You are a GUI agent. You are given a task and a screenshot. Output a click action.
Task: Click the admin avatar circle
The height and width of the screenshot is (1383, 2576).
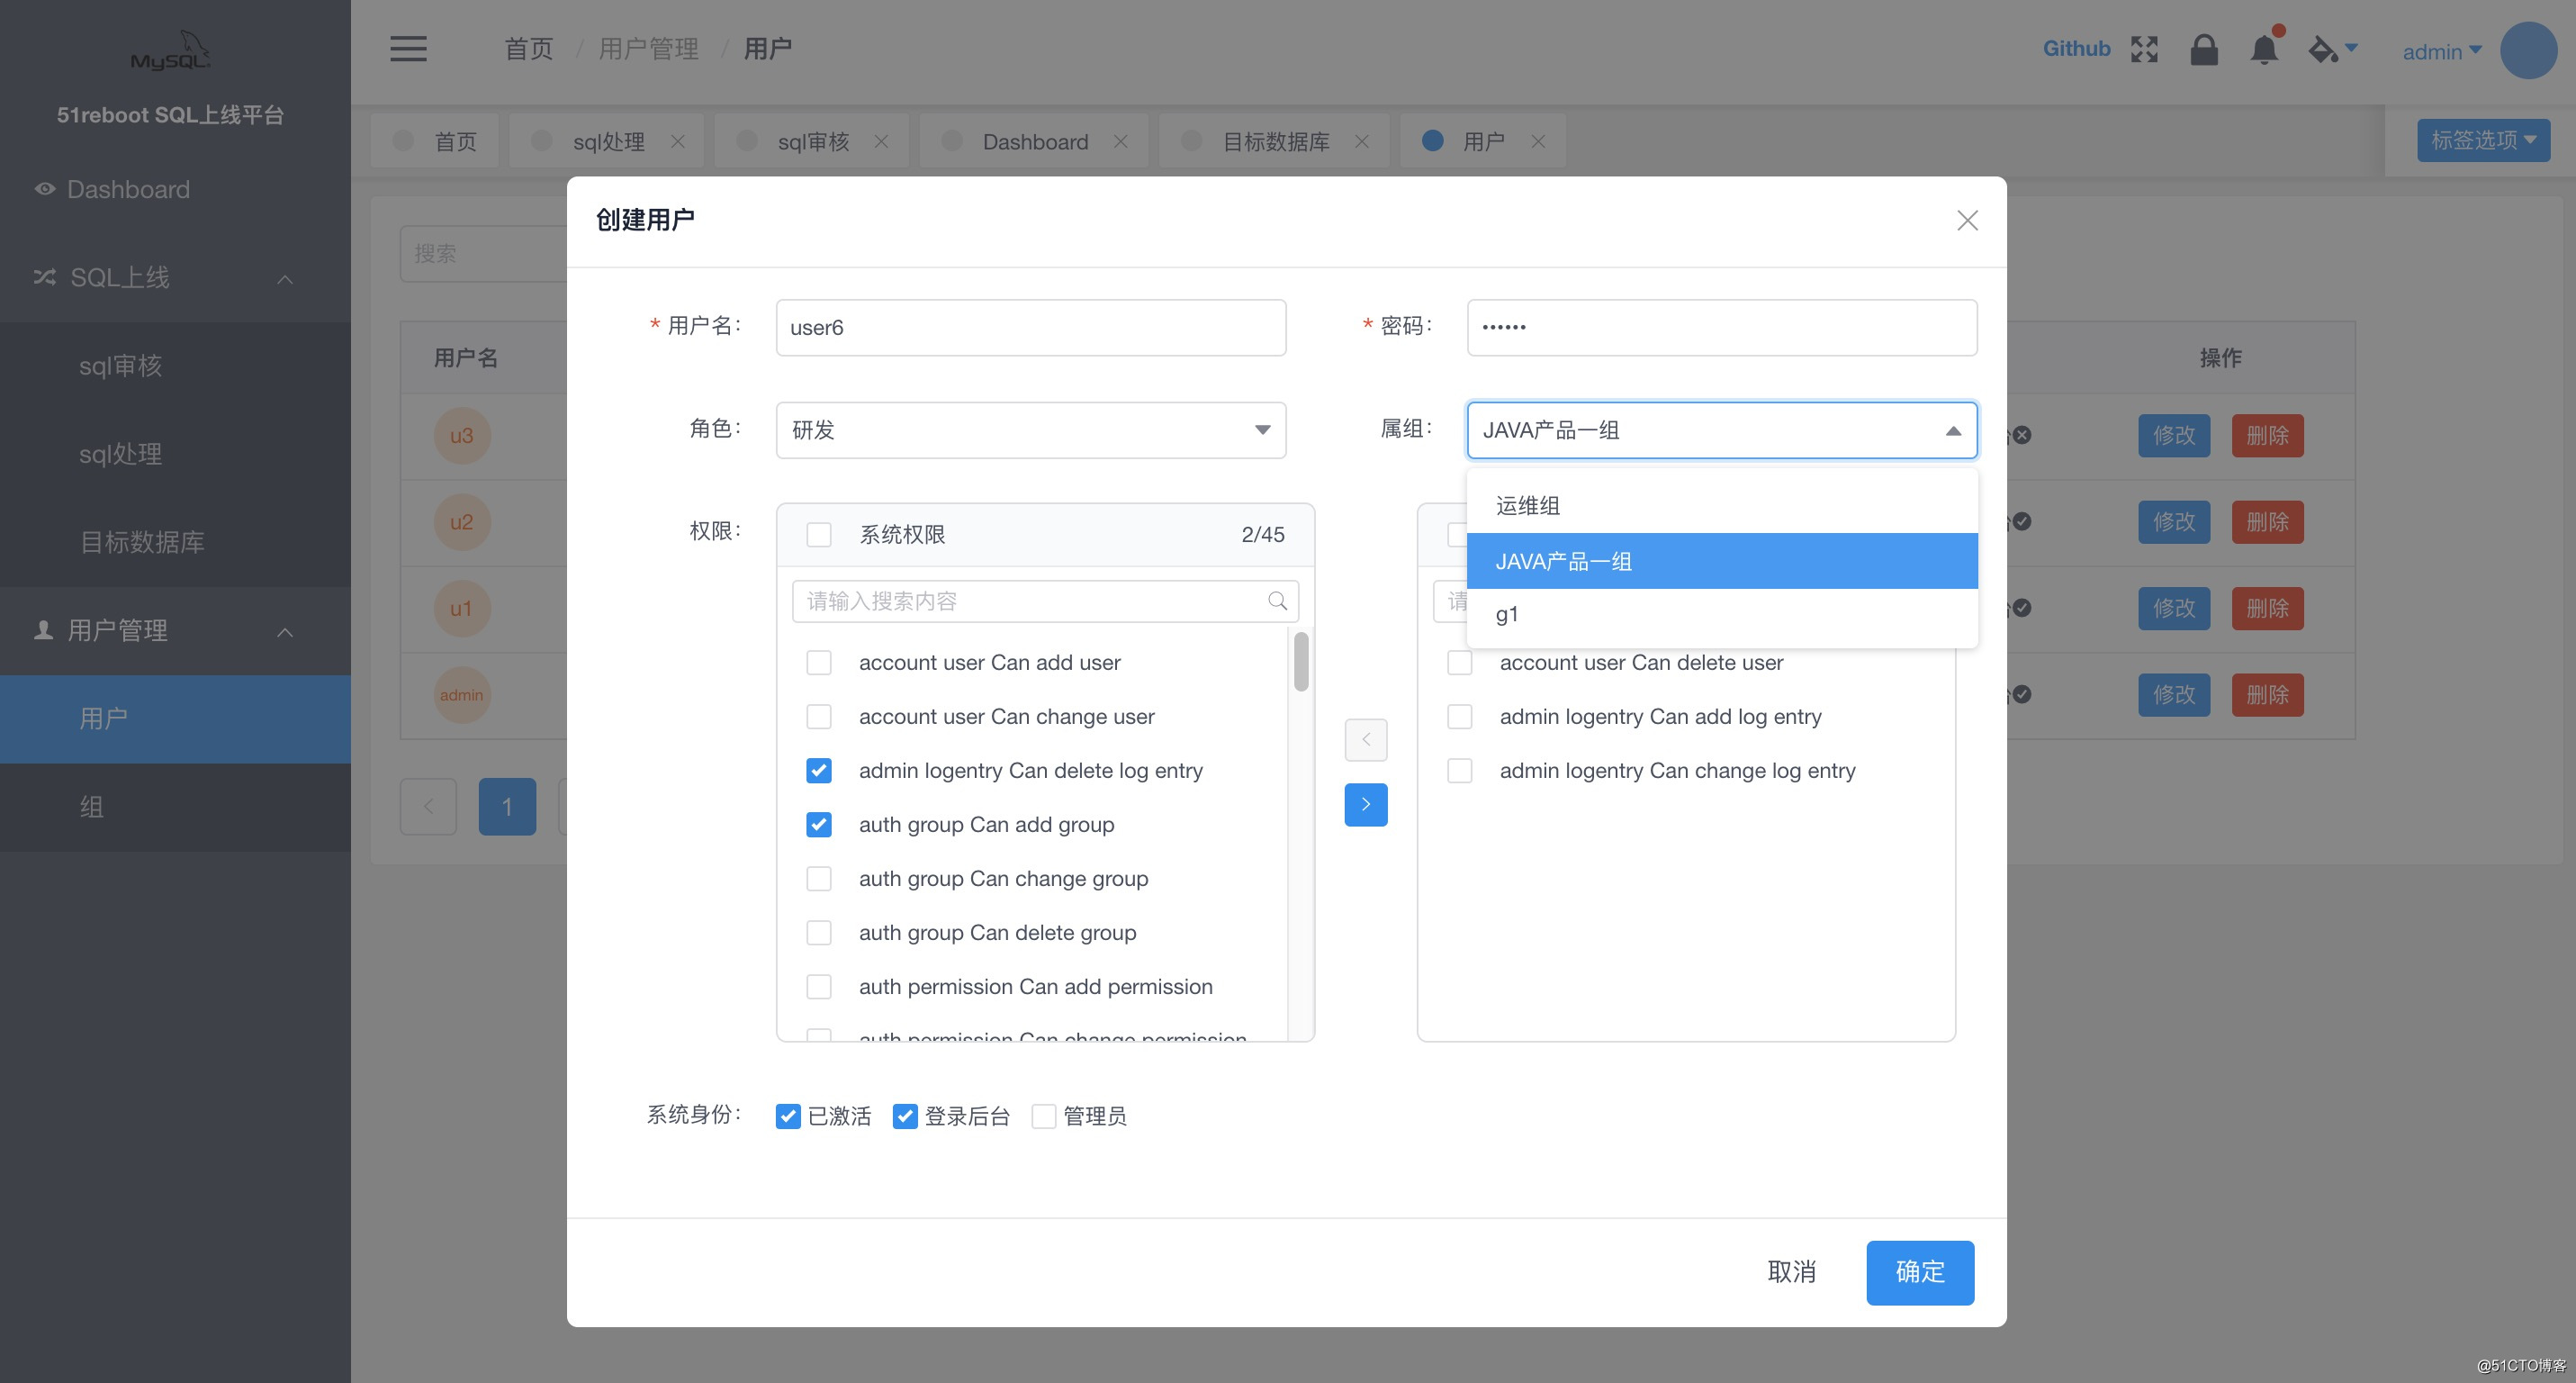coord(2528,50)
